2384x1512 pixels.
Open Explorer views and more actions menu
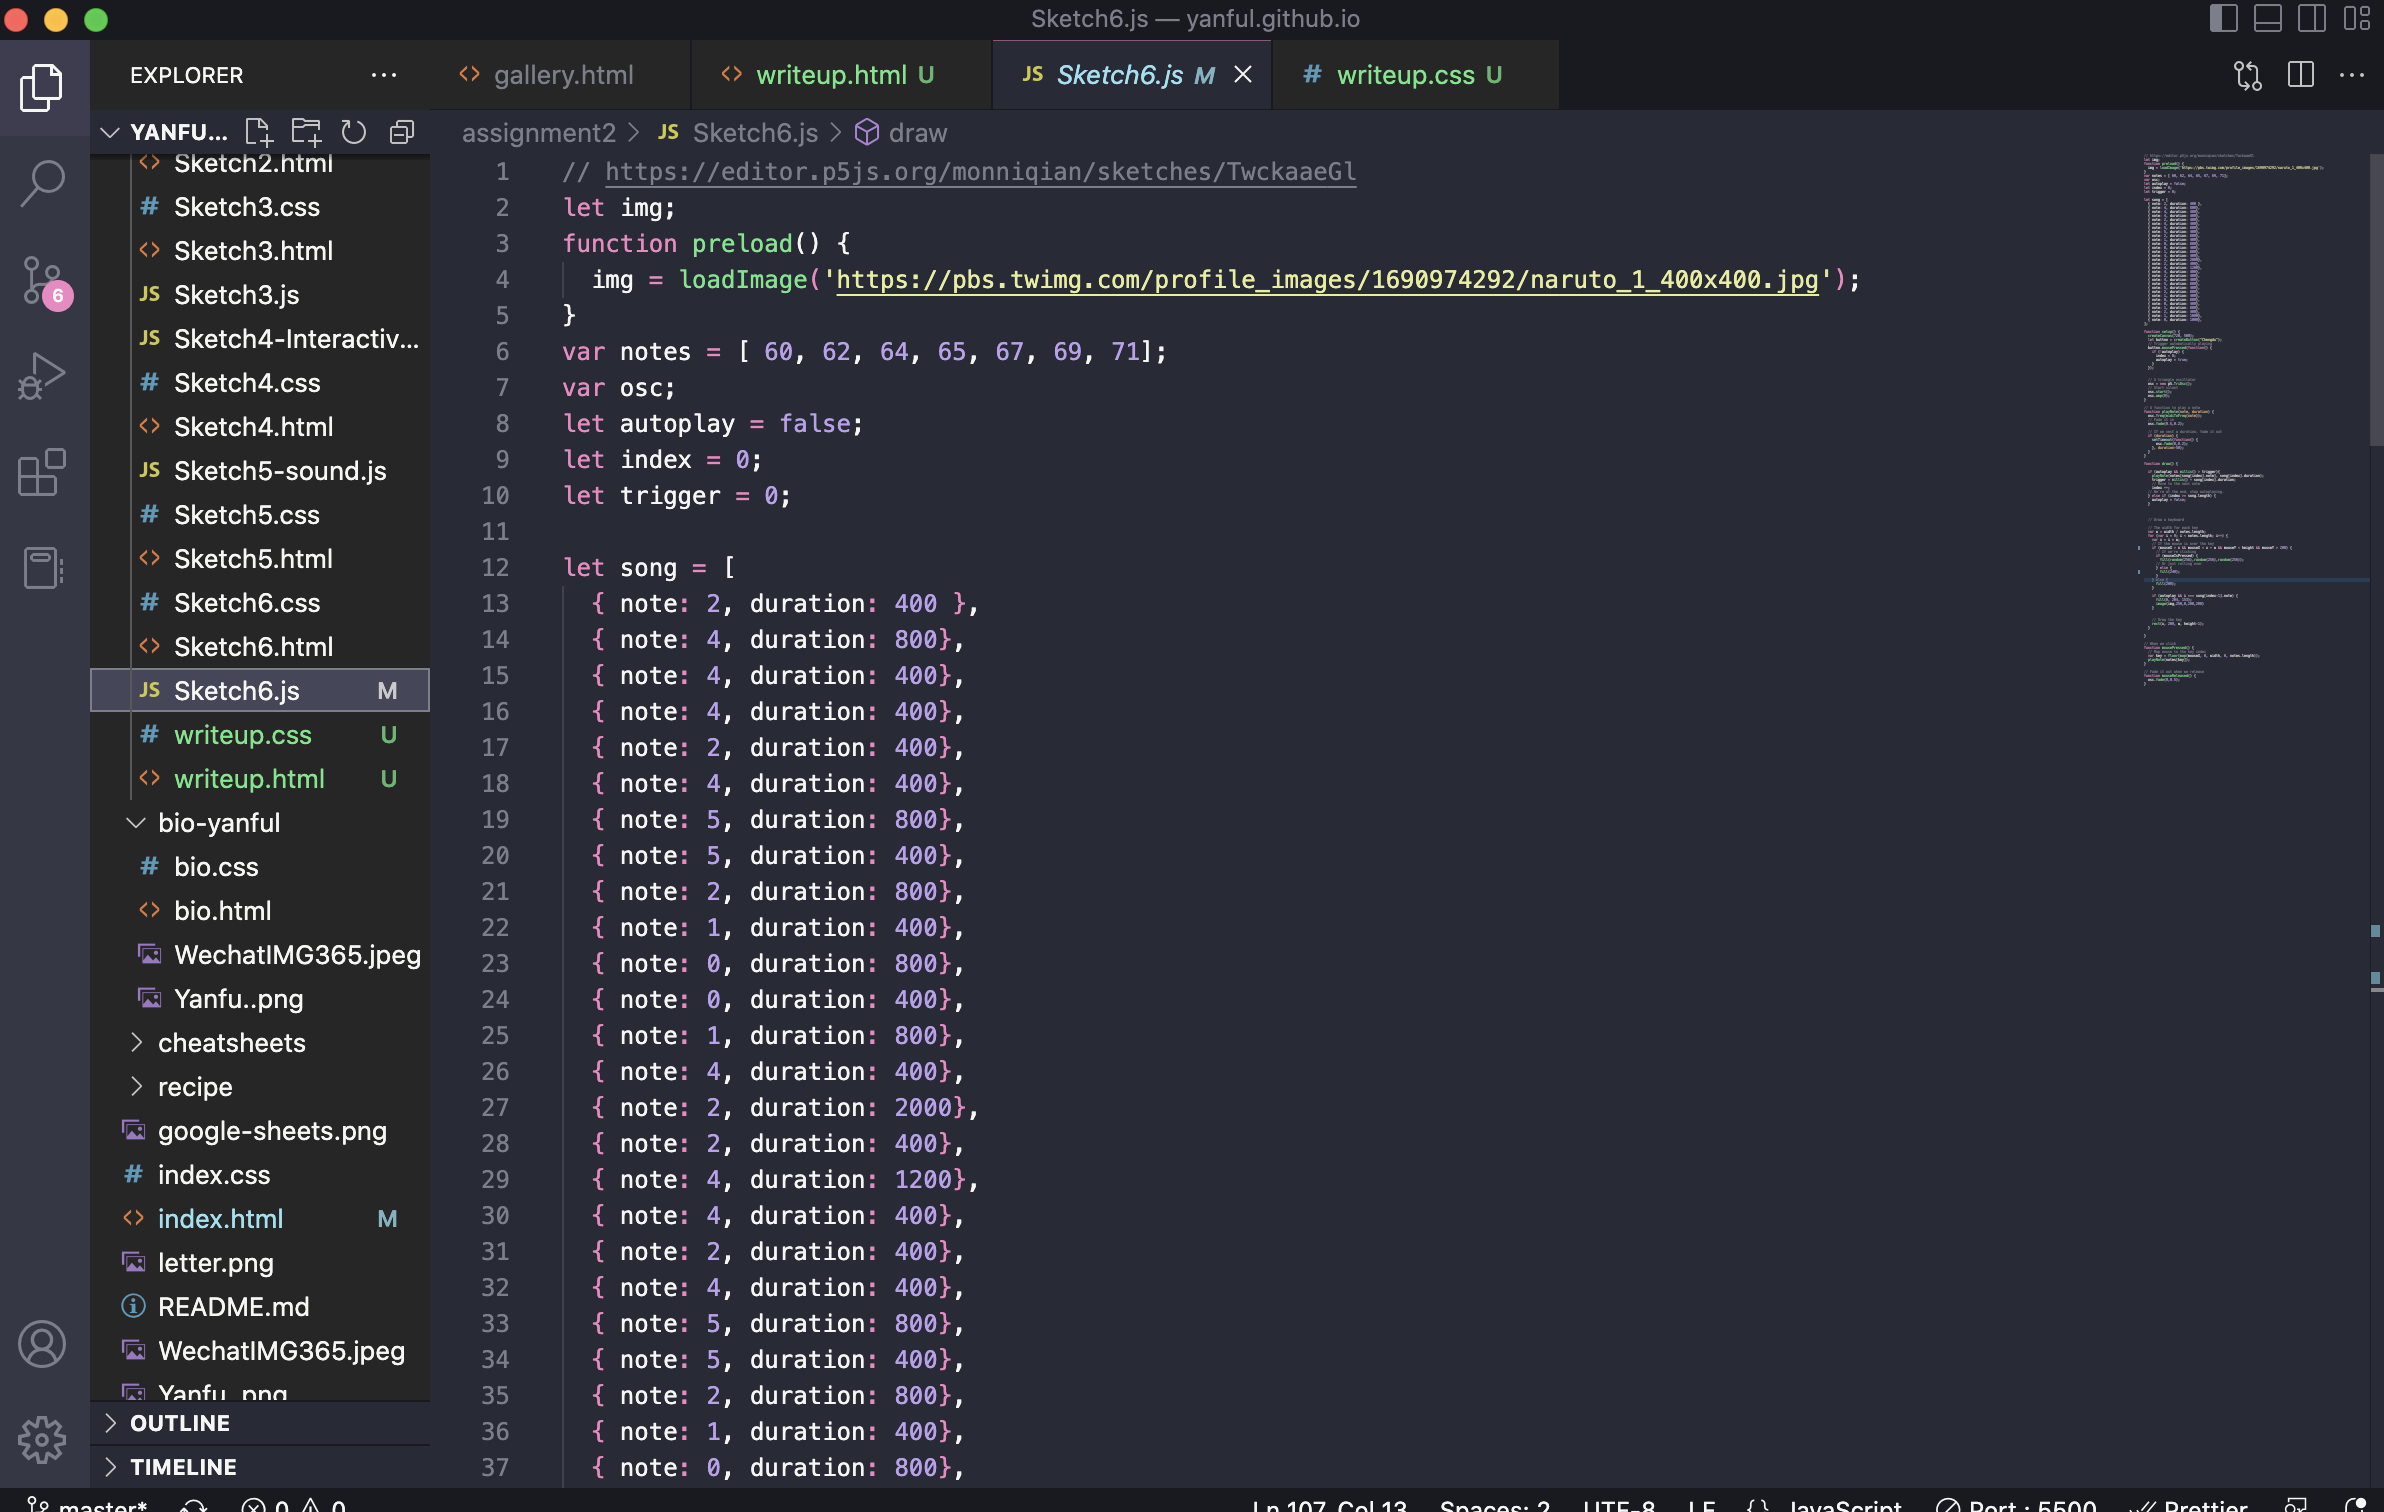pos(384,75)
